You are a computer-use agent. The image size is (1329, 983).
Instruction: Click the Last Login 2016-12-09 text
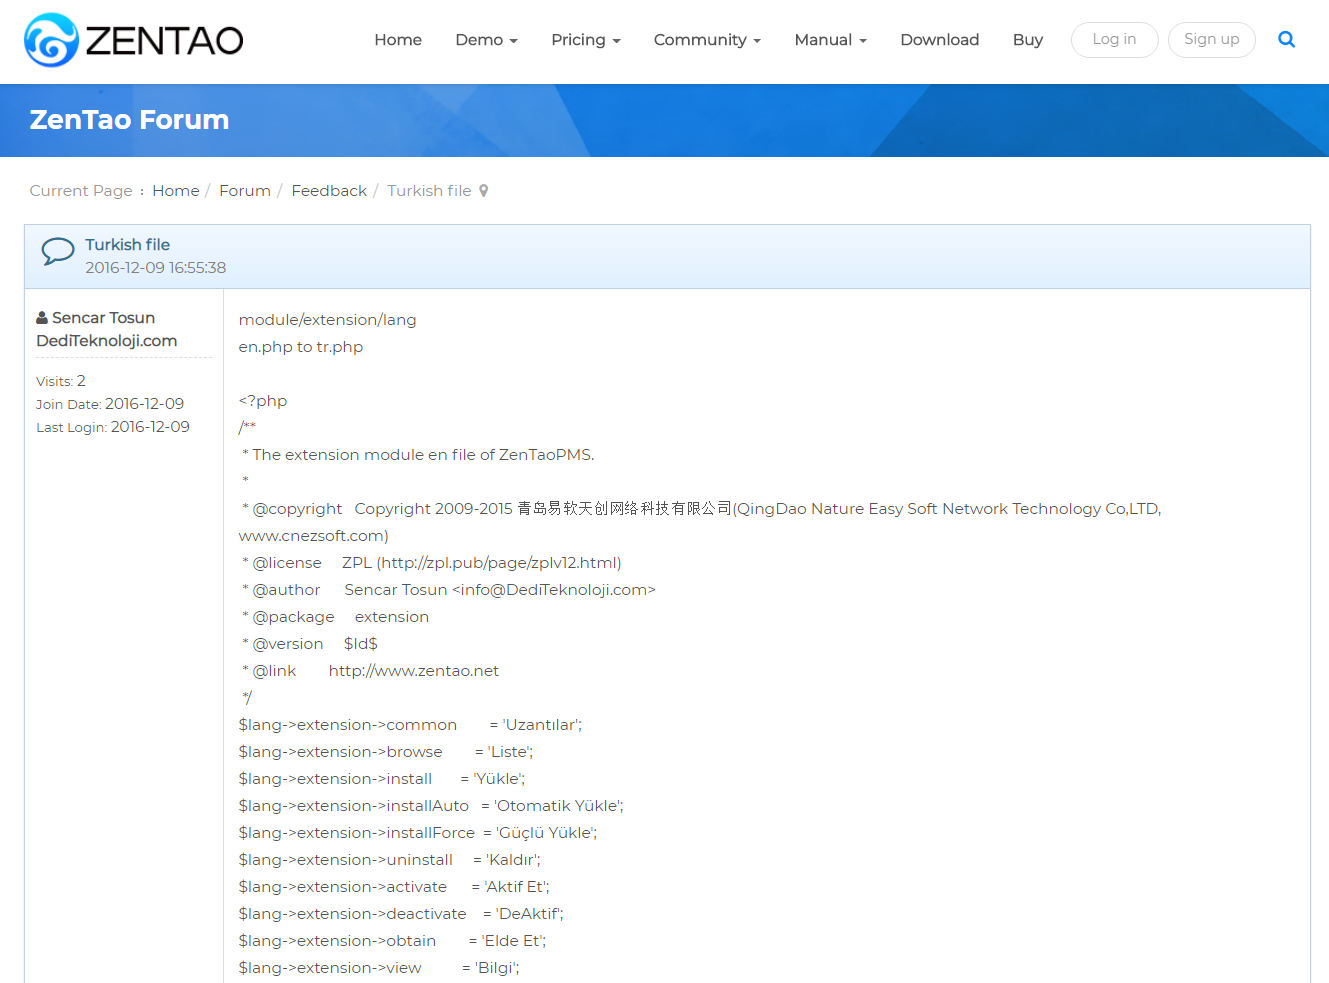coord(113,427)
